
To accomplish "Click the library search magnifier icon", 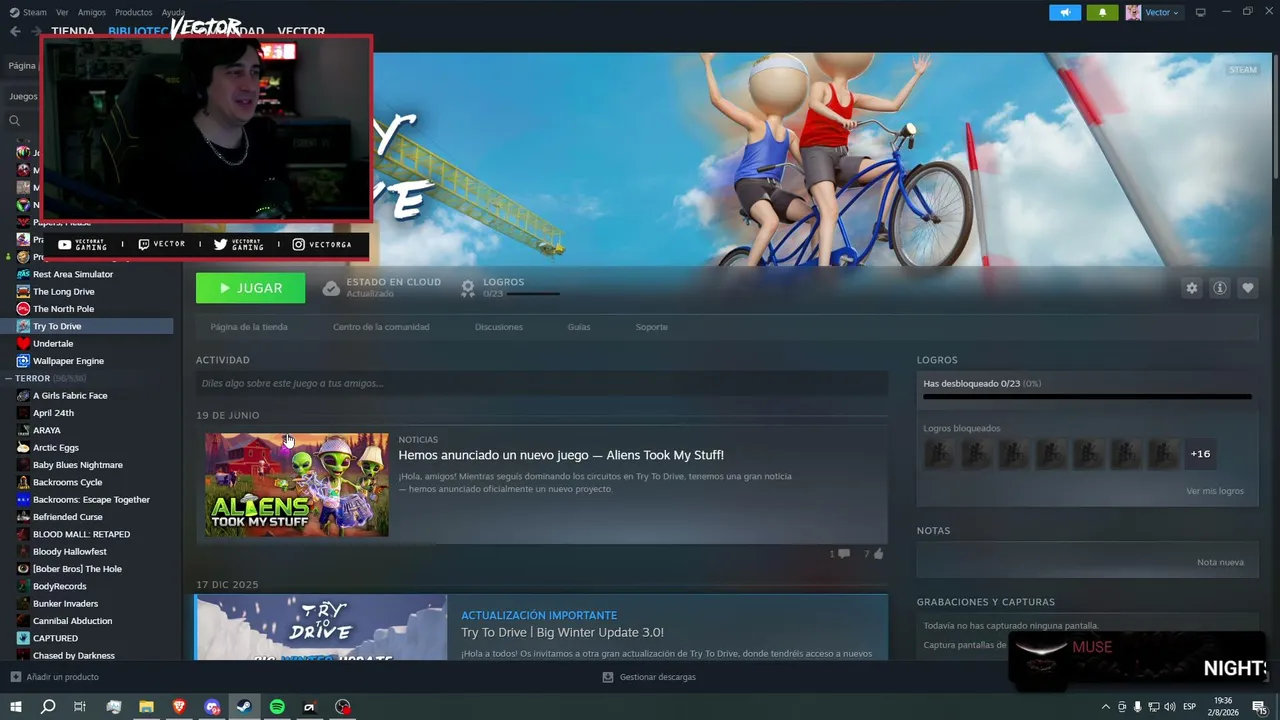I will (x=15, y=121).
